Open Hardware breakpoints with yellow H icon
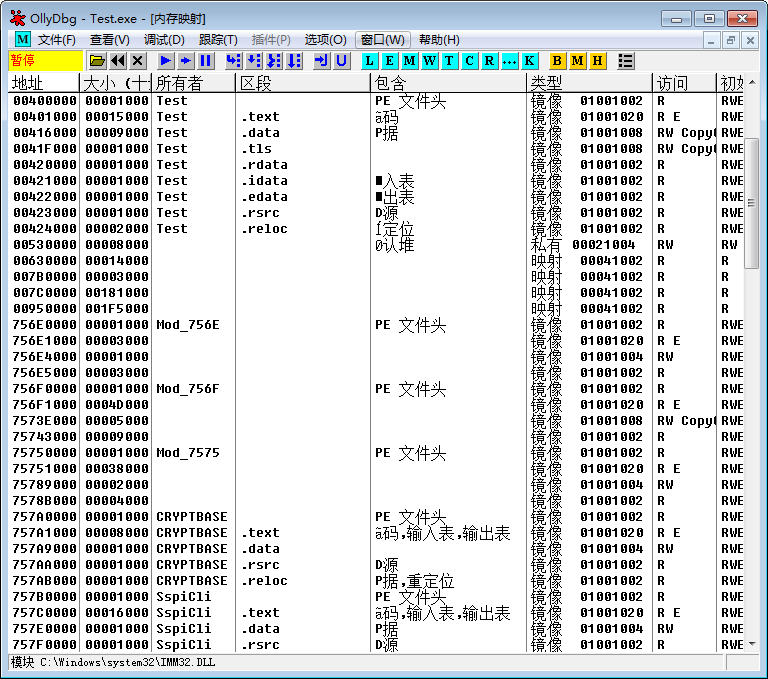 click(x=597, y=61)
